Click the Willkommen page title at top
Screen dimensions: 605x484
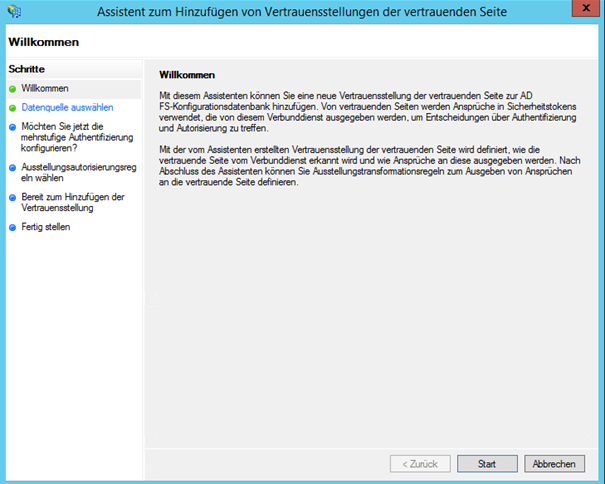44,42
